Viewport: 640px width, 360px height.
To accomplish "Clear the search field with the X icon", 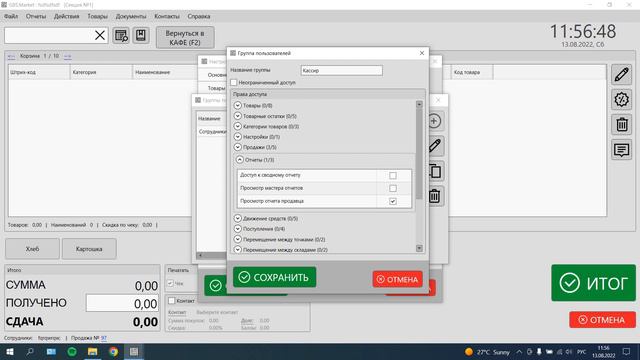I will (100, 35).
